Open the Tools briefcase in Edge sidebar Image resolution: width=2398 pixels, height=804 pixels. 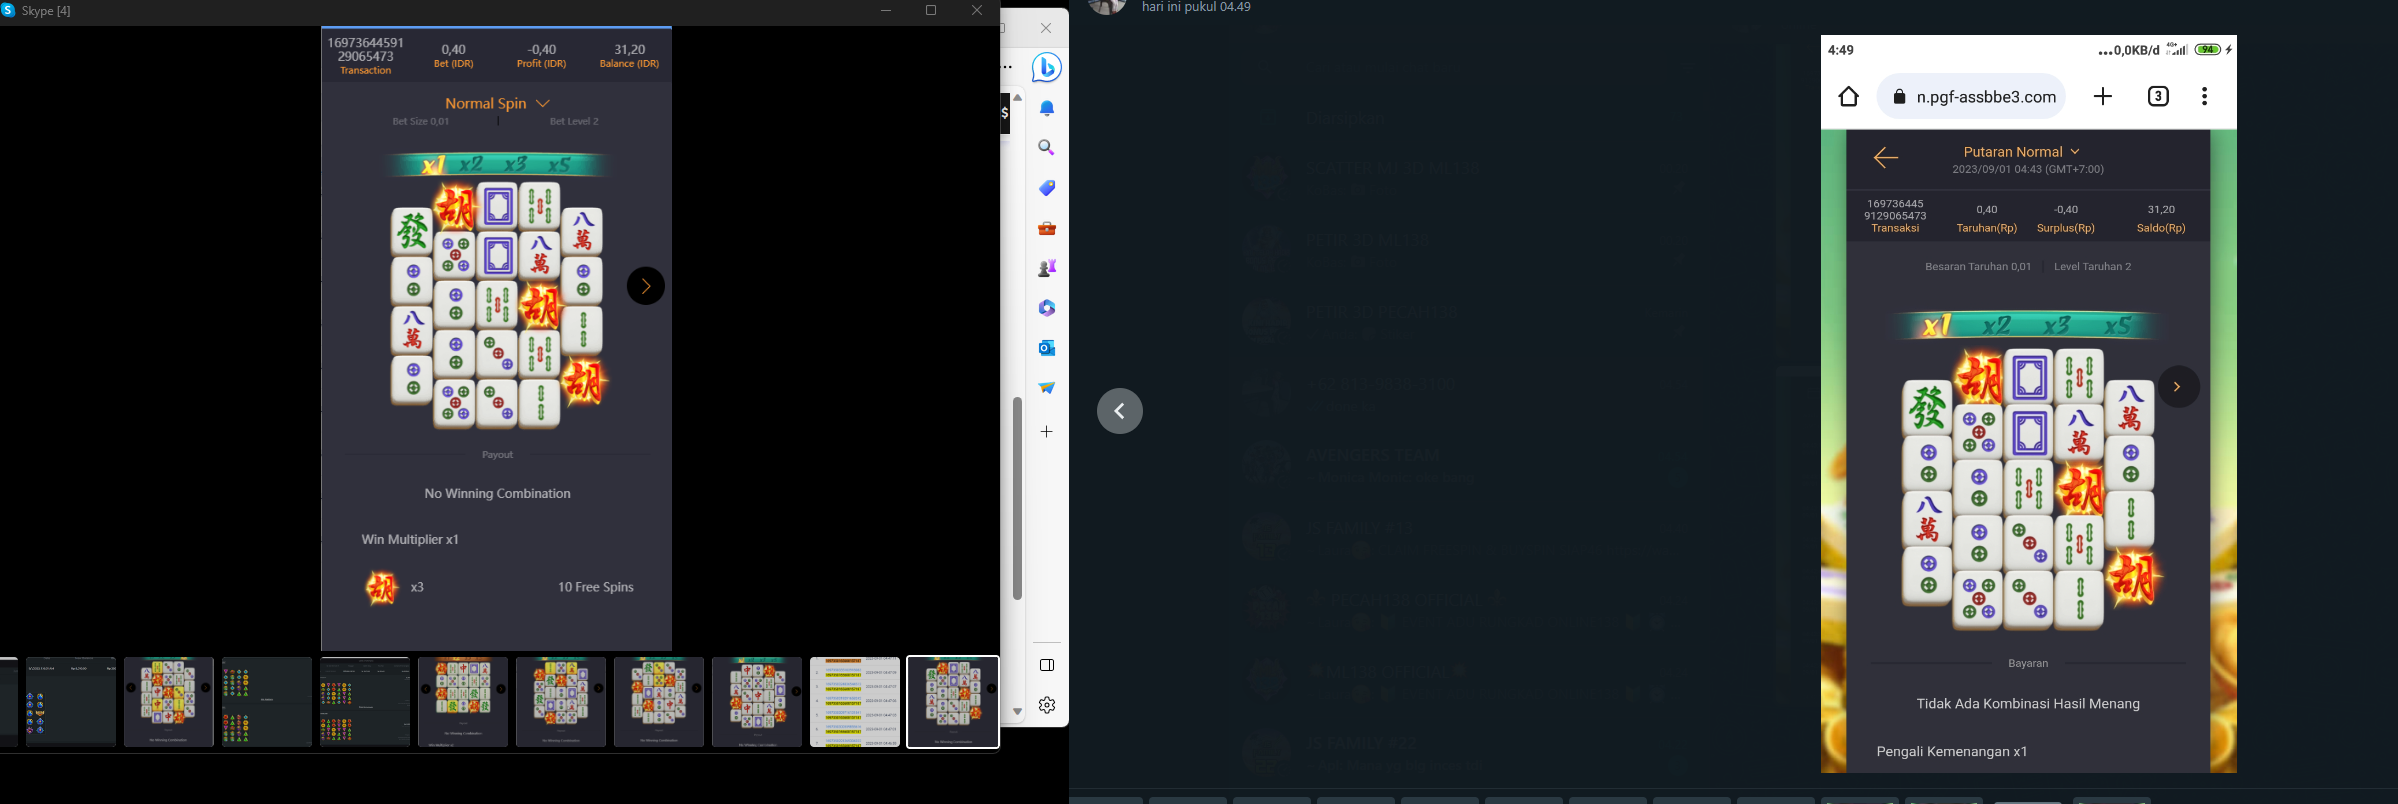coord(1047,228)
